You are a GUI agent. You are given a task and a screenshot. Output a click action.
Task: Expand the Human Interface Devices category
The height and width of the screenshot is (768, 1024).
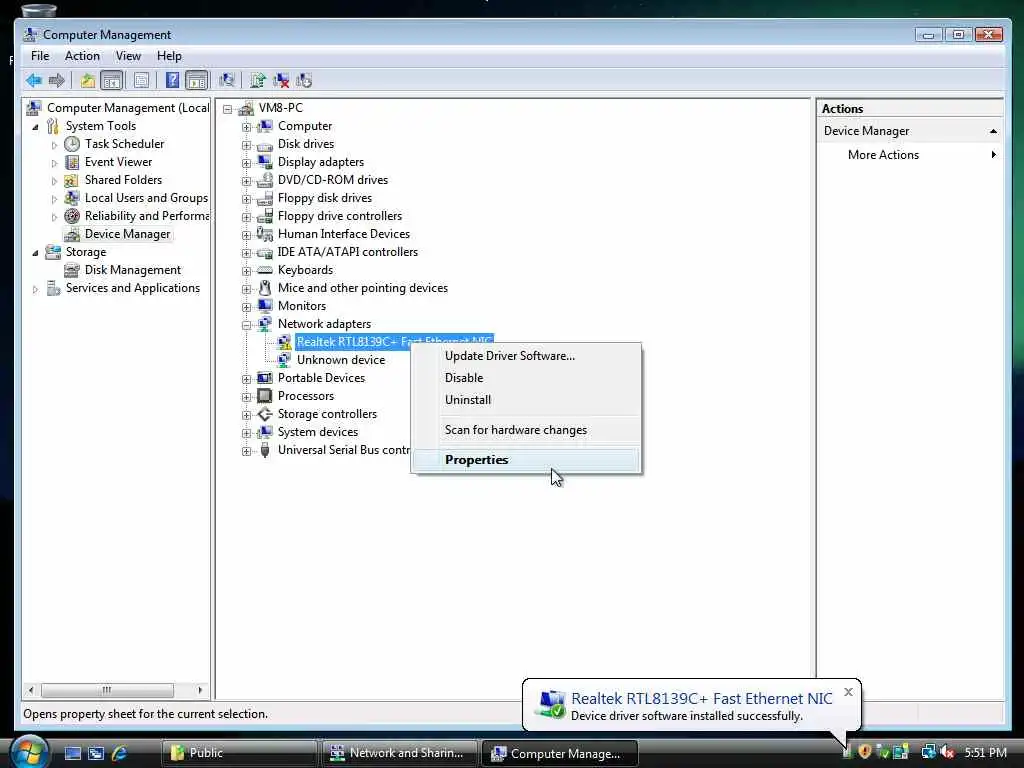coord(246,234)
